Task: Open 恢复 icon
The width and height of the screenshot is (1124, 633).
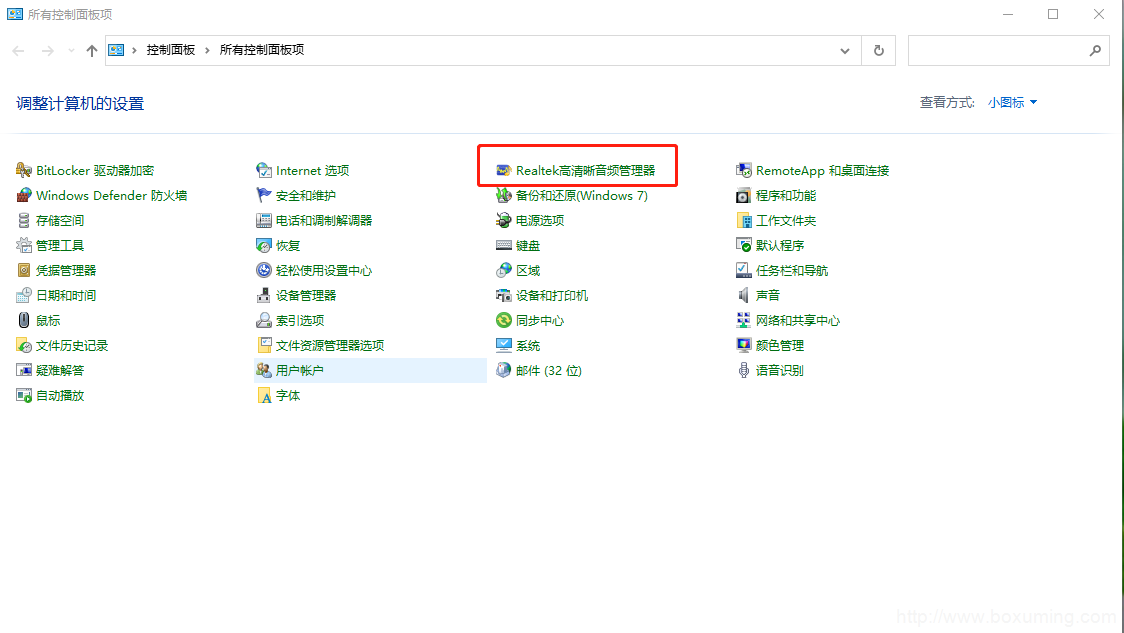Action: pos(264,246)
